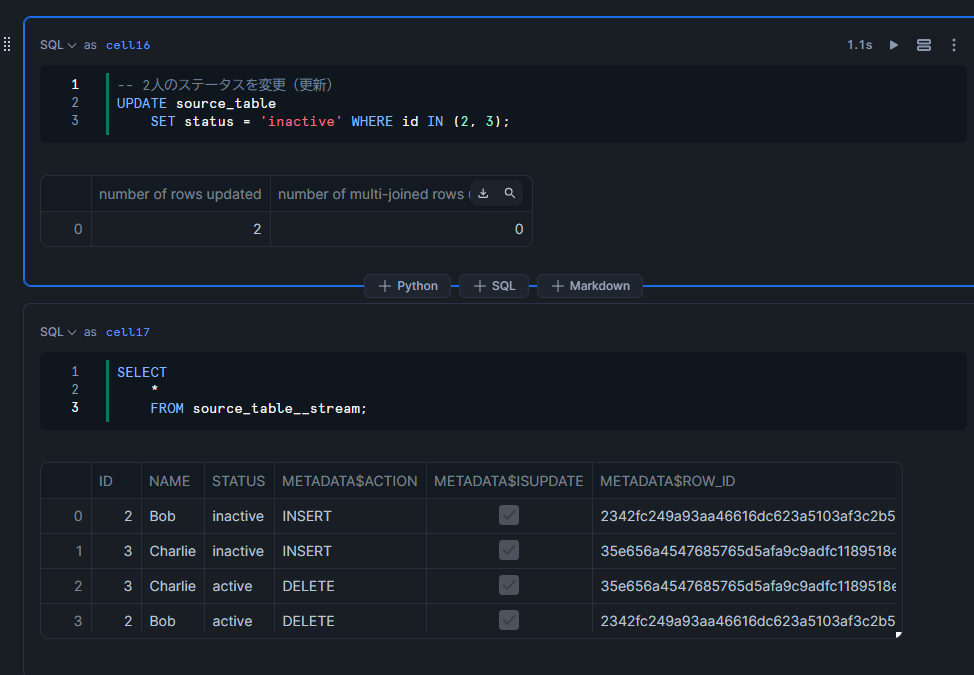The width and height of the screenshot is (974, 675).
Task: Open cell16 more options menu
Action: [954, 45]
